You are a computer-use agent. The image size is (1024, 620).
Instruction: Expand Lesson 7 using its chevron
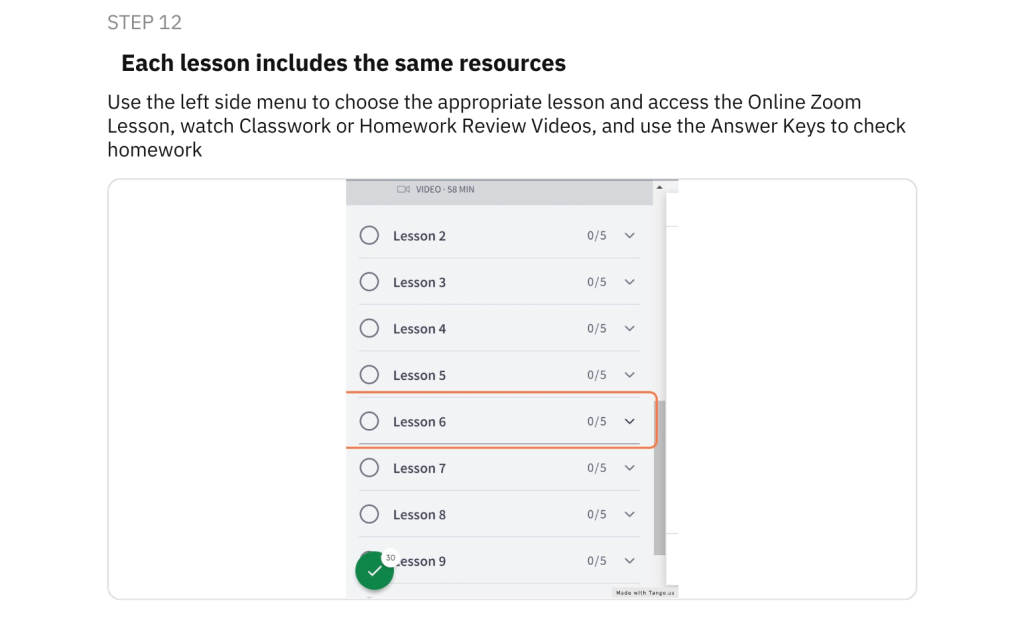630,468
